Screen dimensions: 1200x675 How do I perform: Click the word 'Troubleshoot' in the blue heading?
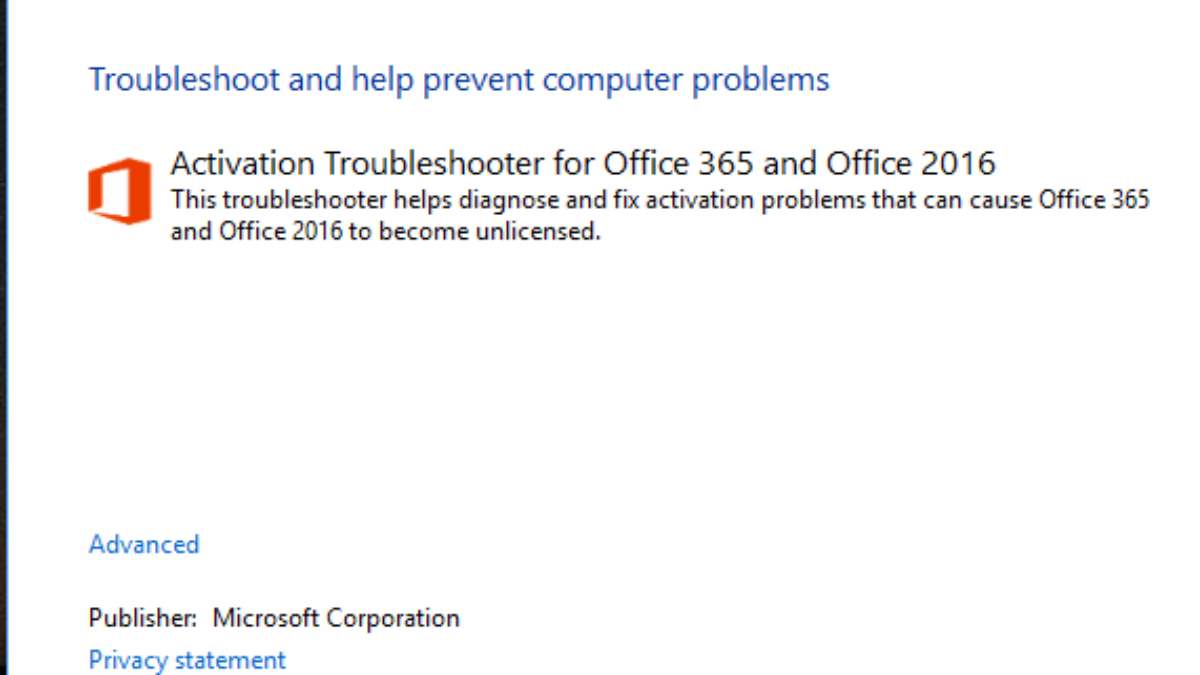click(x=184, y=79)
